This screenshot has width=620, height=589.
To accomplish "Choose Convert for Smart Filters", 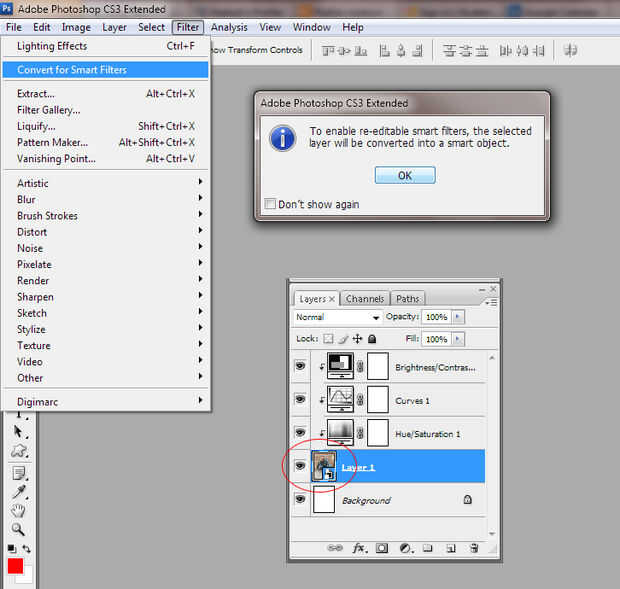I will pos(106,70).
